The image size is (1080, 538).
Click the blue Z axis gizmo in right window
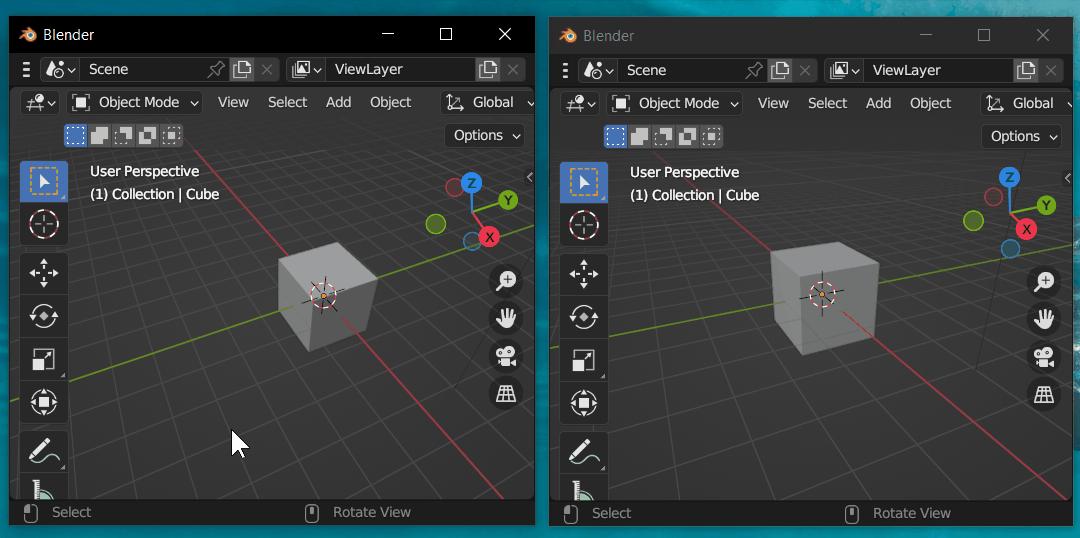(x=1010, y=178)
